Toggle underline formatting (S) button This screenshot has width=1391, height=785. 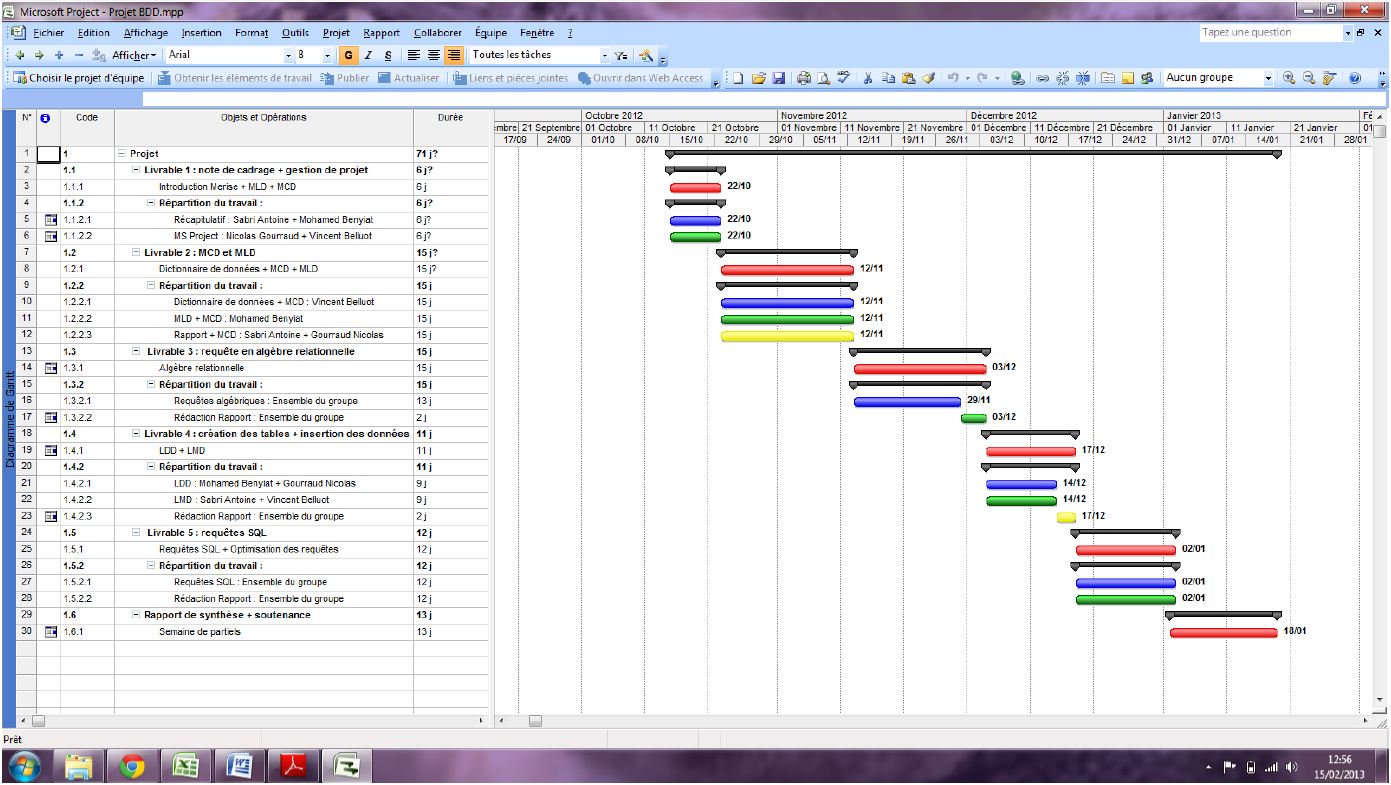point(387,55)
